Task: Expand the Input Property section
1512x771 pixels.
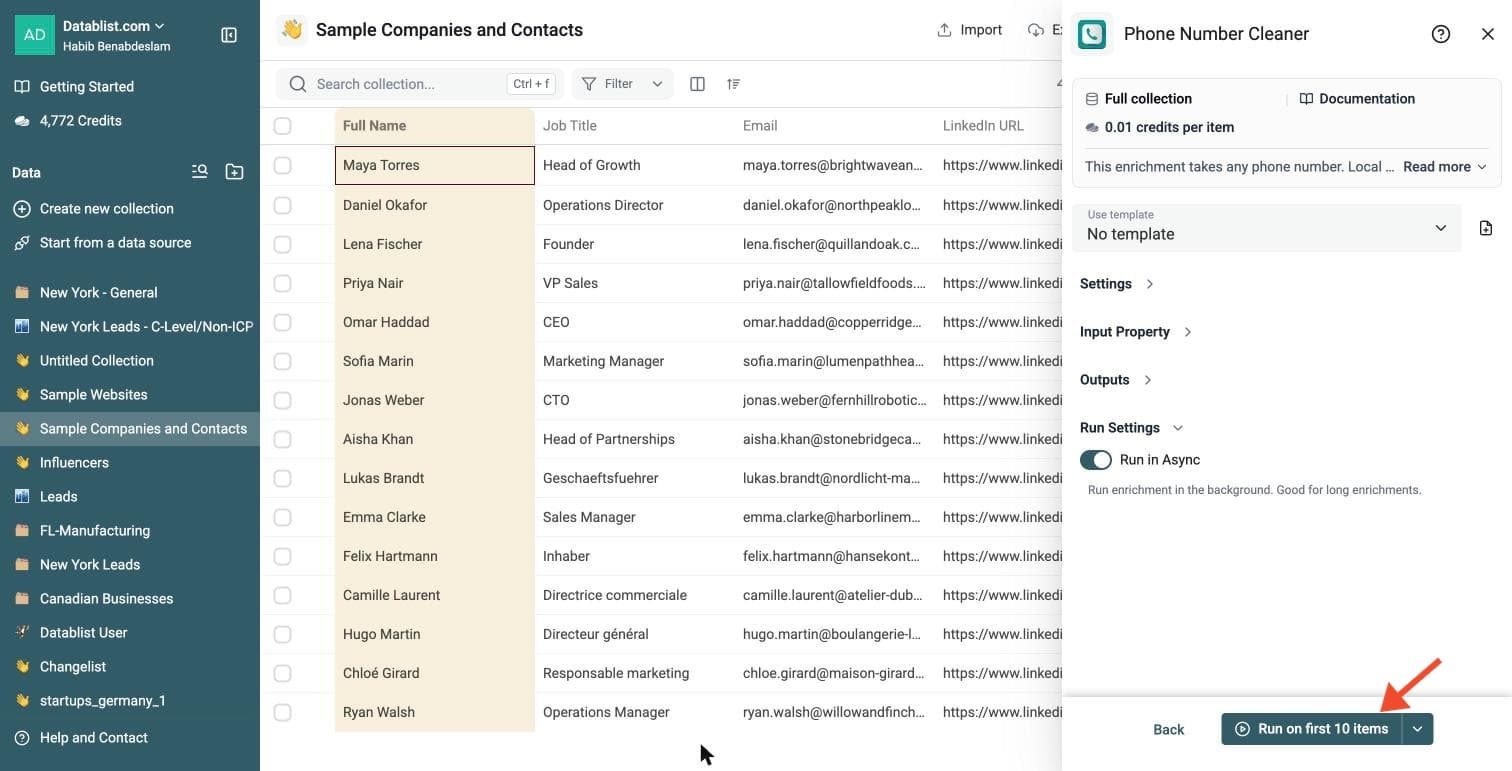Action: click(x=1136, y=332)
